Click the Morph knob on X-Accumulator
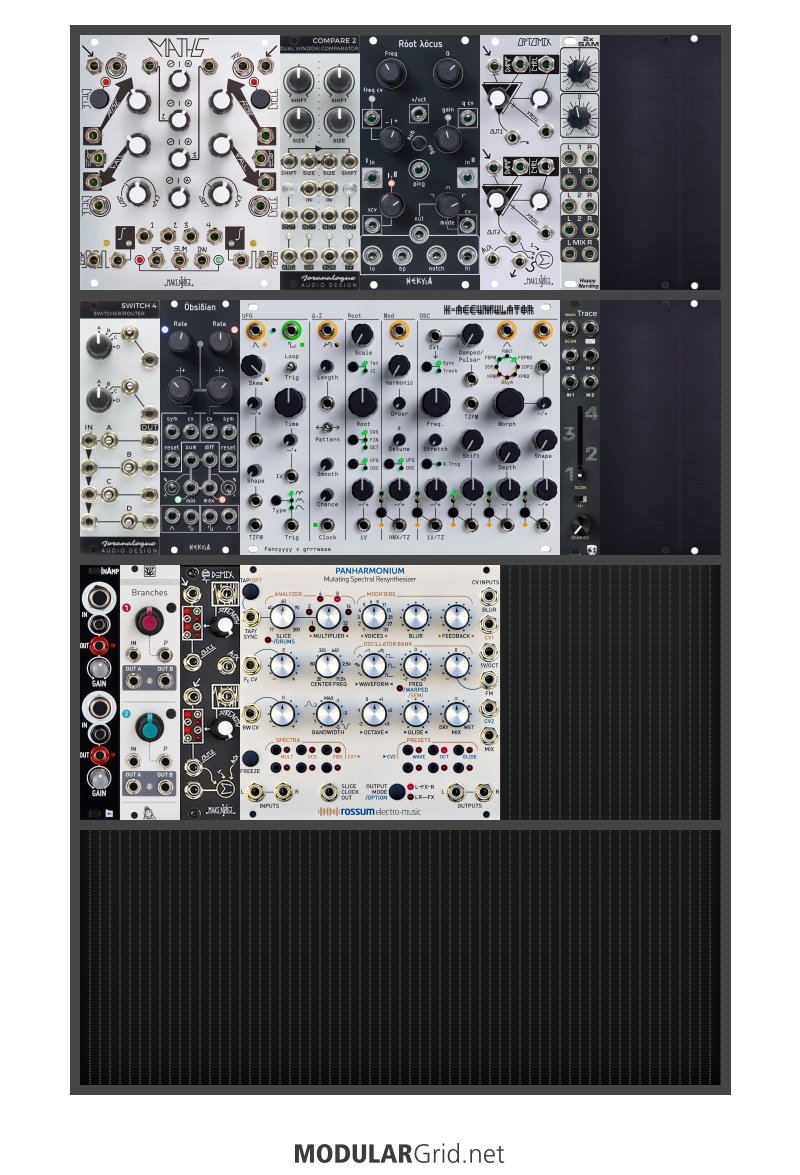 508,403
